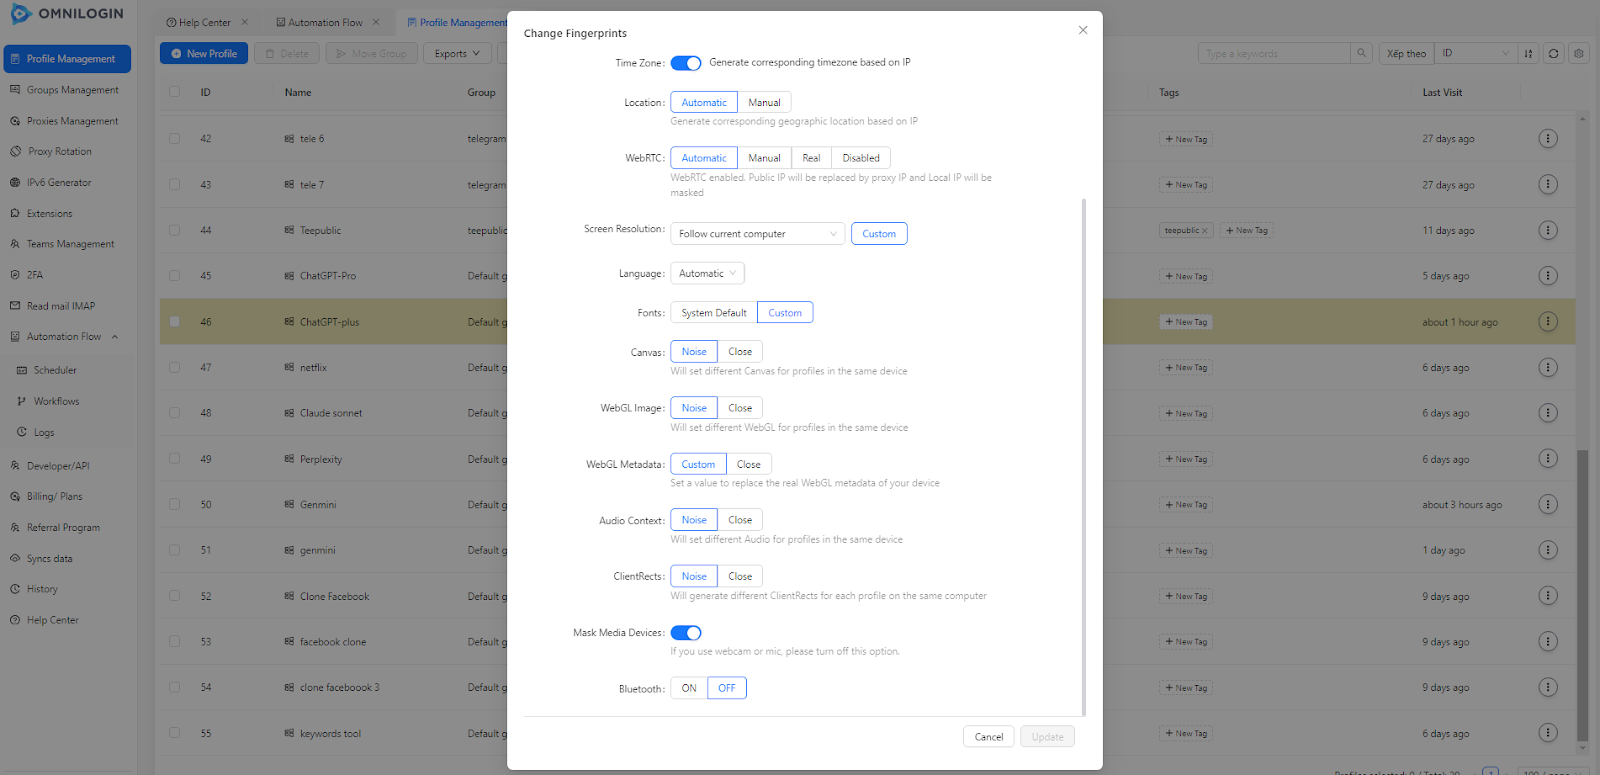The image size is (1600, 775).
Task: Open the table settings gear icon
Action: 1579,54
